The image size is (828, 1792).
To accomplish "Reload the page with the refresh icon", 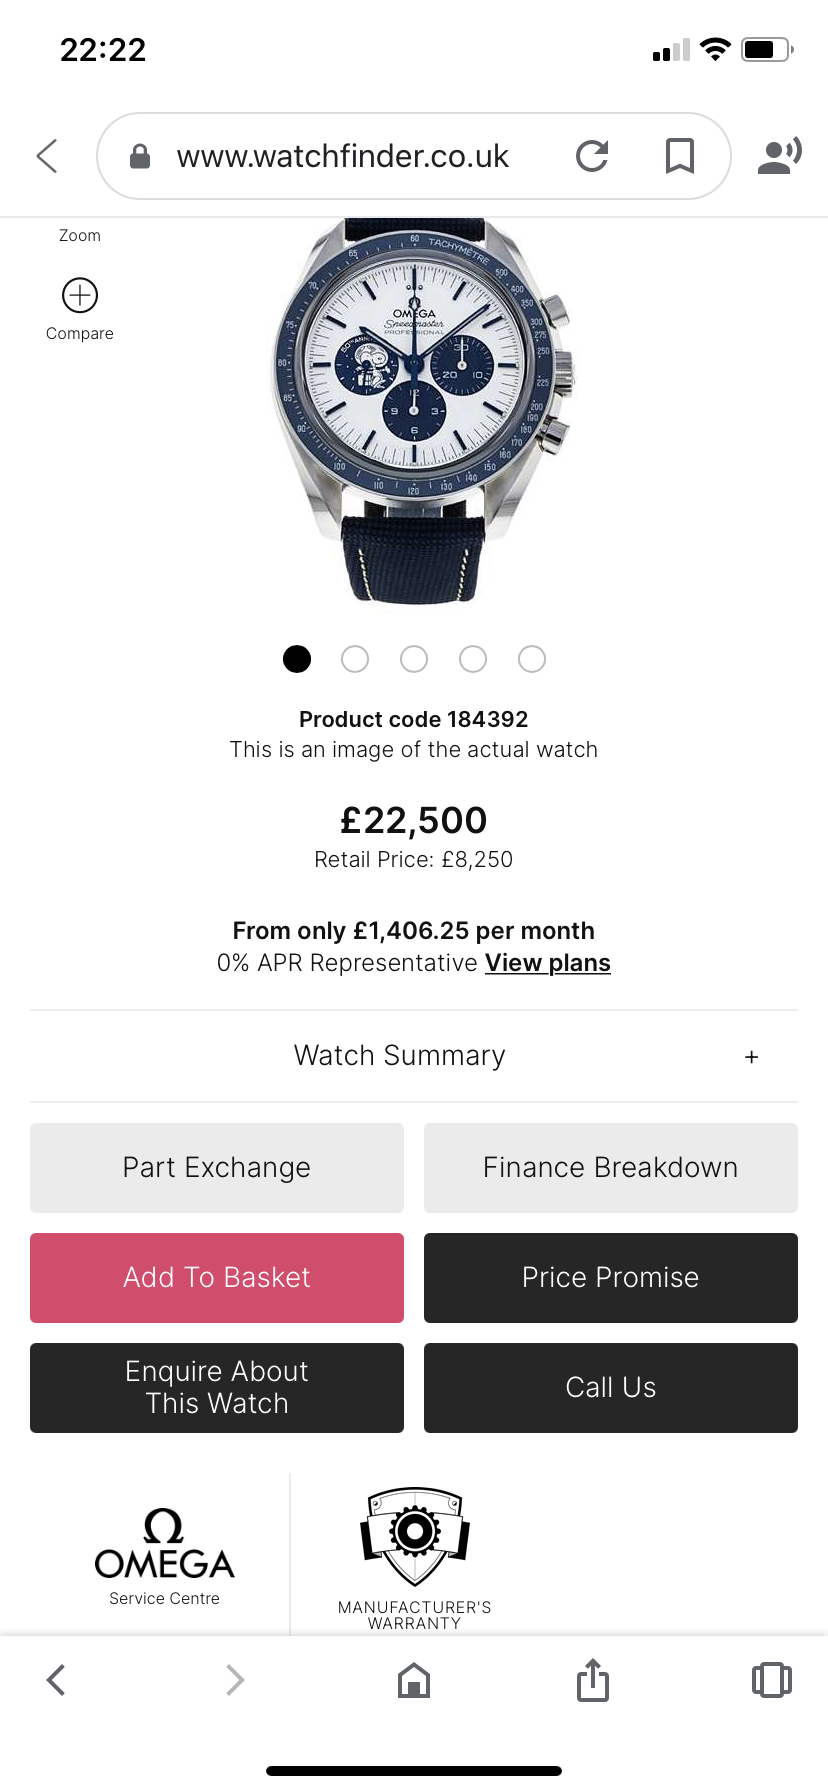I will [592, 156].
